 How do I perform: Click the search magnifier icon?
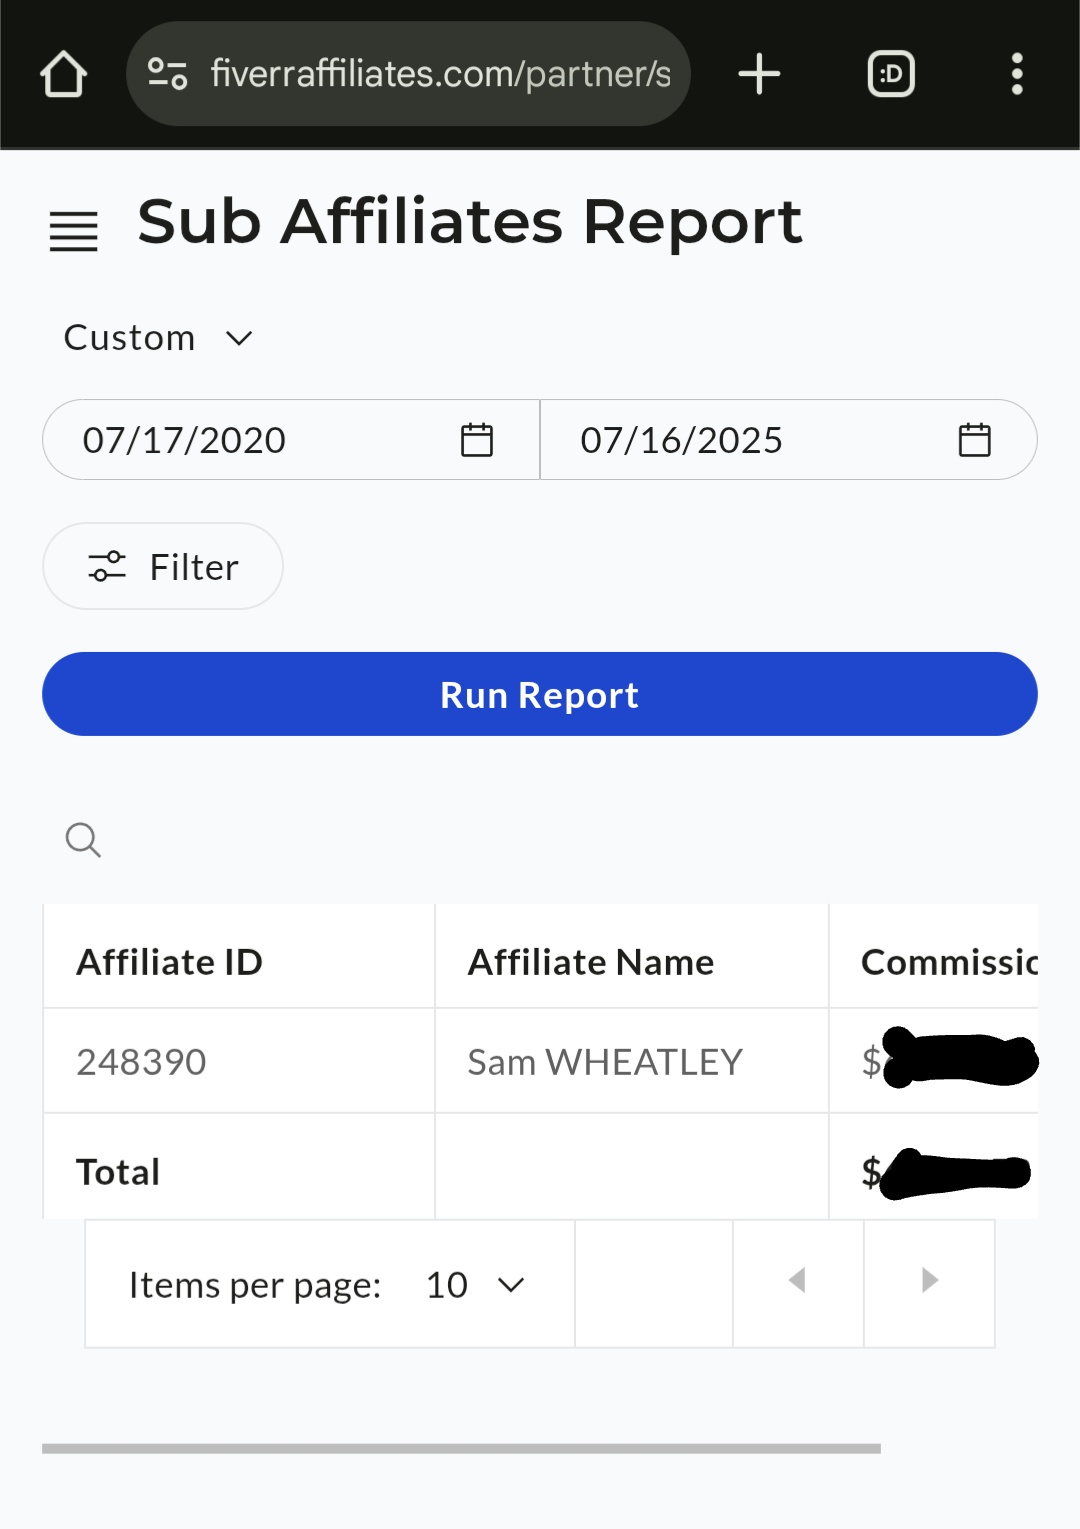click(x=83, y=840)
